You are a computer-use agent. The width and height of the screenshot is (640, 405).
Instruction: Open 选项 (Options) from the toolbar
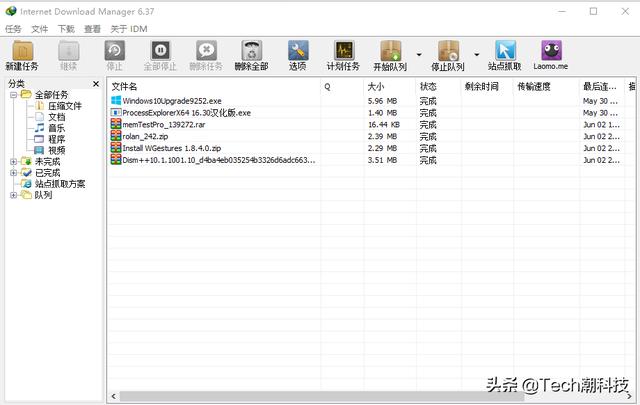(x=298, y=54)
